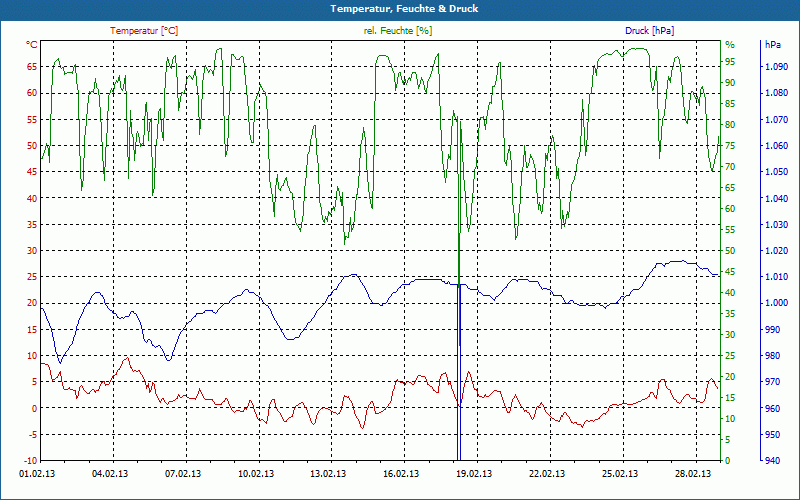Viewport: 800px width, 500px height.
Task: Click the '1.090' pressure axis value
Action: pyautogui.click(x=777, y=66)
